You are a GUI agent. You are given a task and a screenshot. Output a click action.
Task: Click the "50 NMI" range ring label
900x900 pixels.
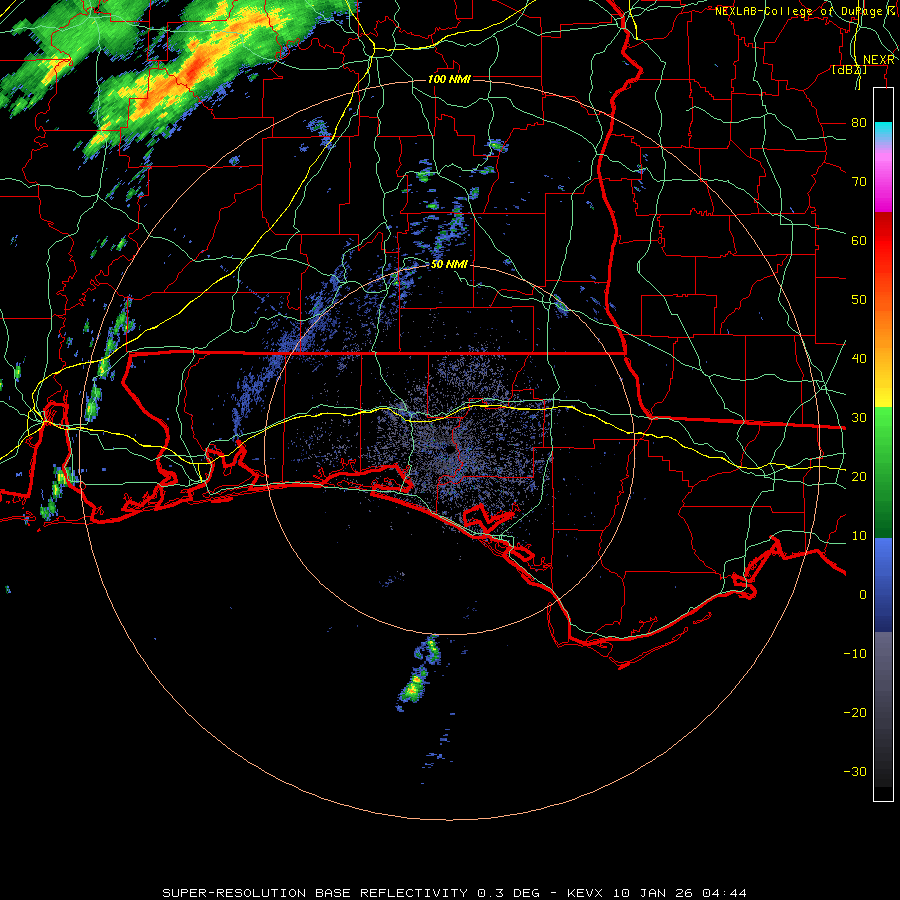[x=449, y=264]
